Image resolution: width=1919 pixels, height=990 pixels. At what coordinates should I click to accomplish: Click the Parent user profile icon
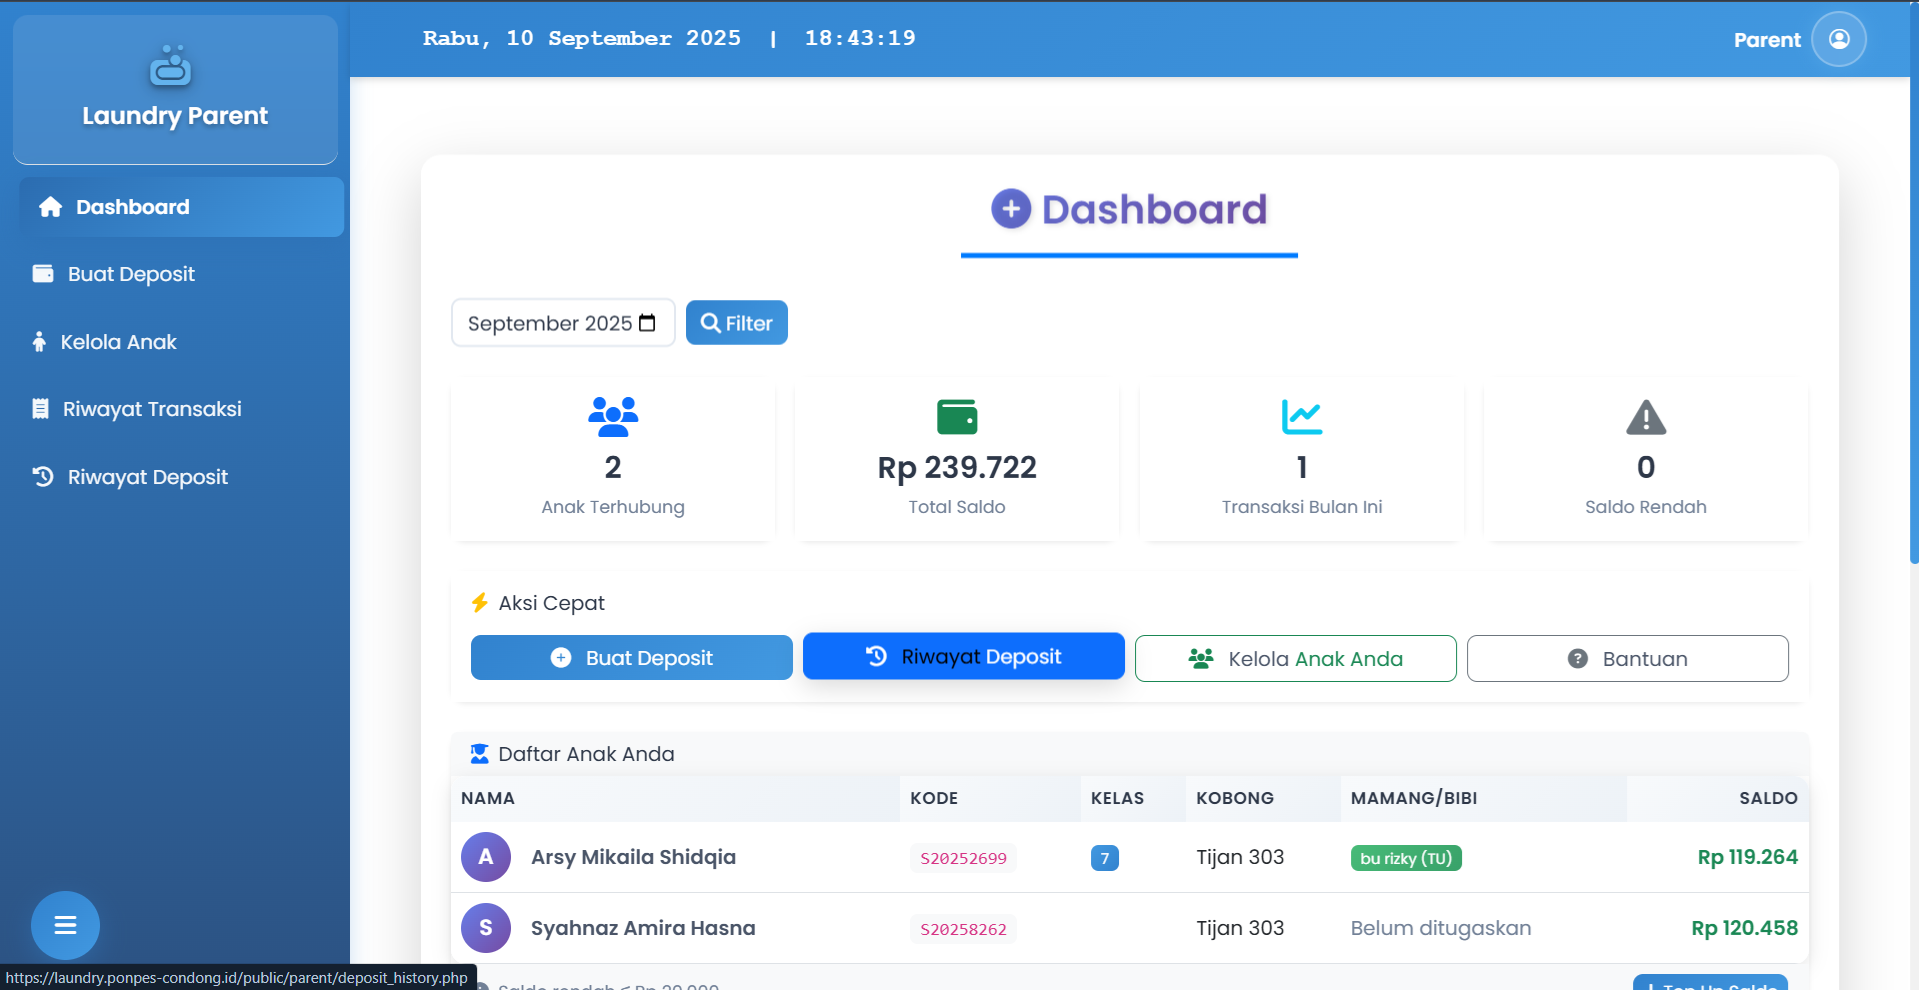1838,39
